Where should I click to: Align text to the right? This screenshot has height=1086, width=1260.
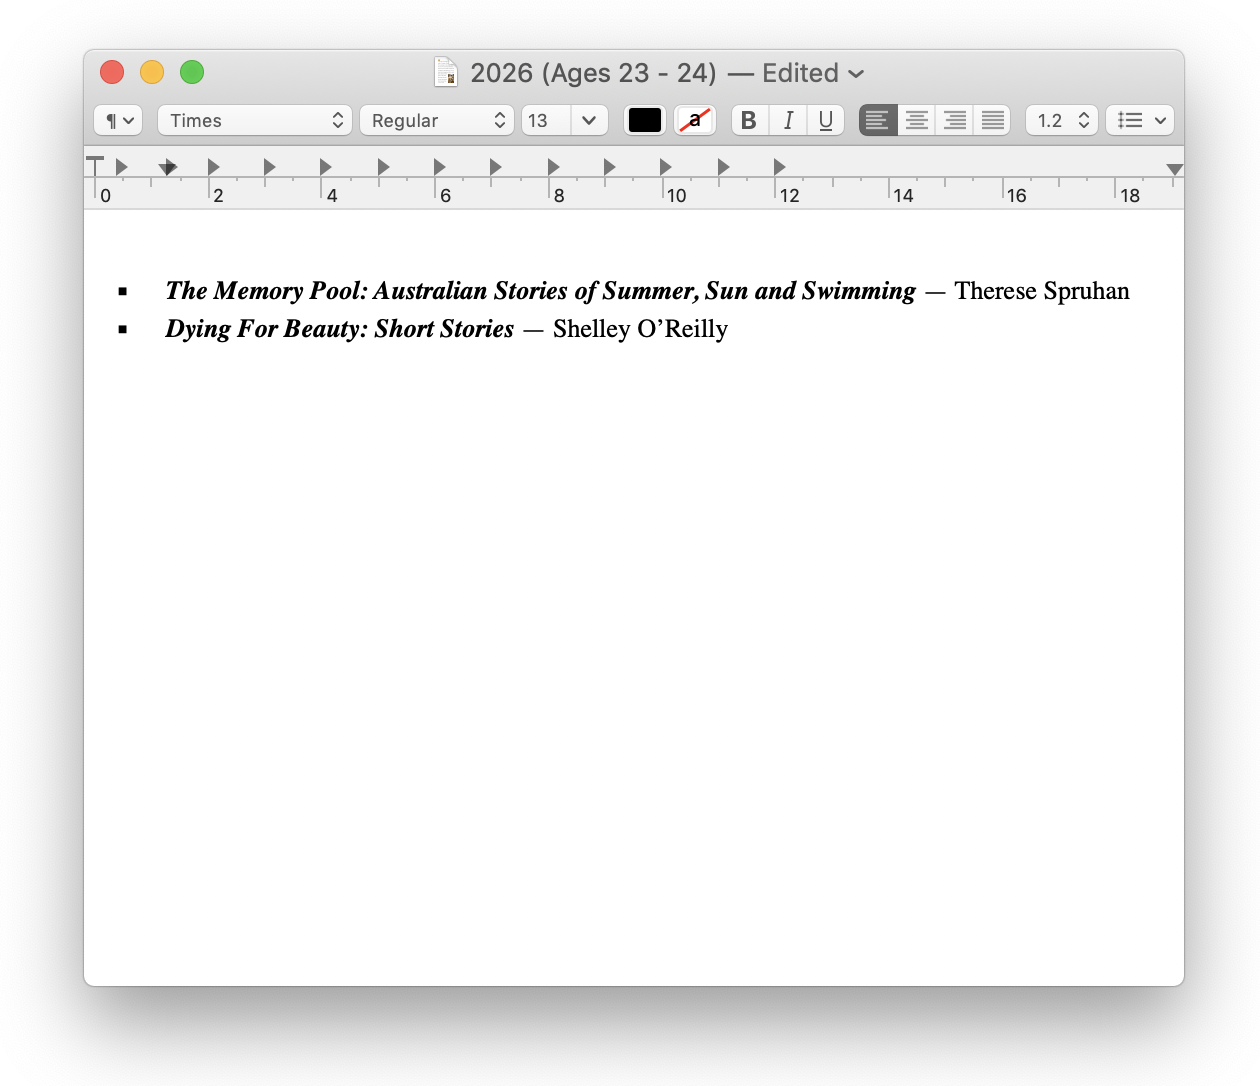(954, 120)
